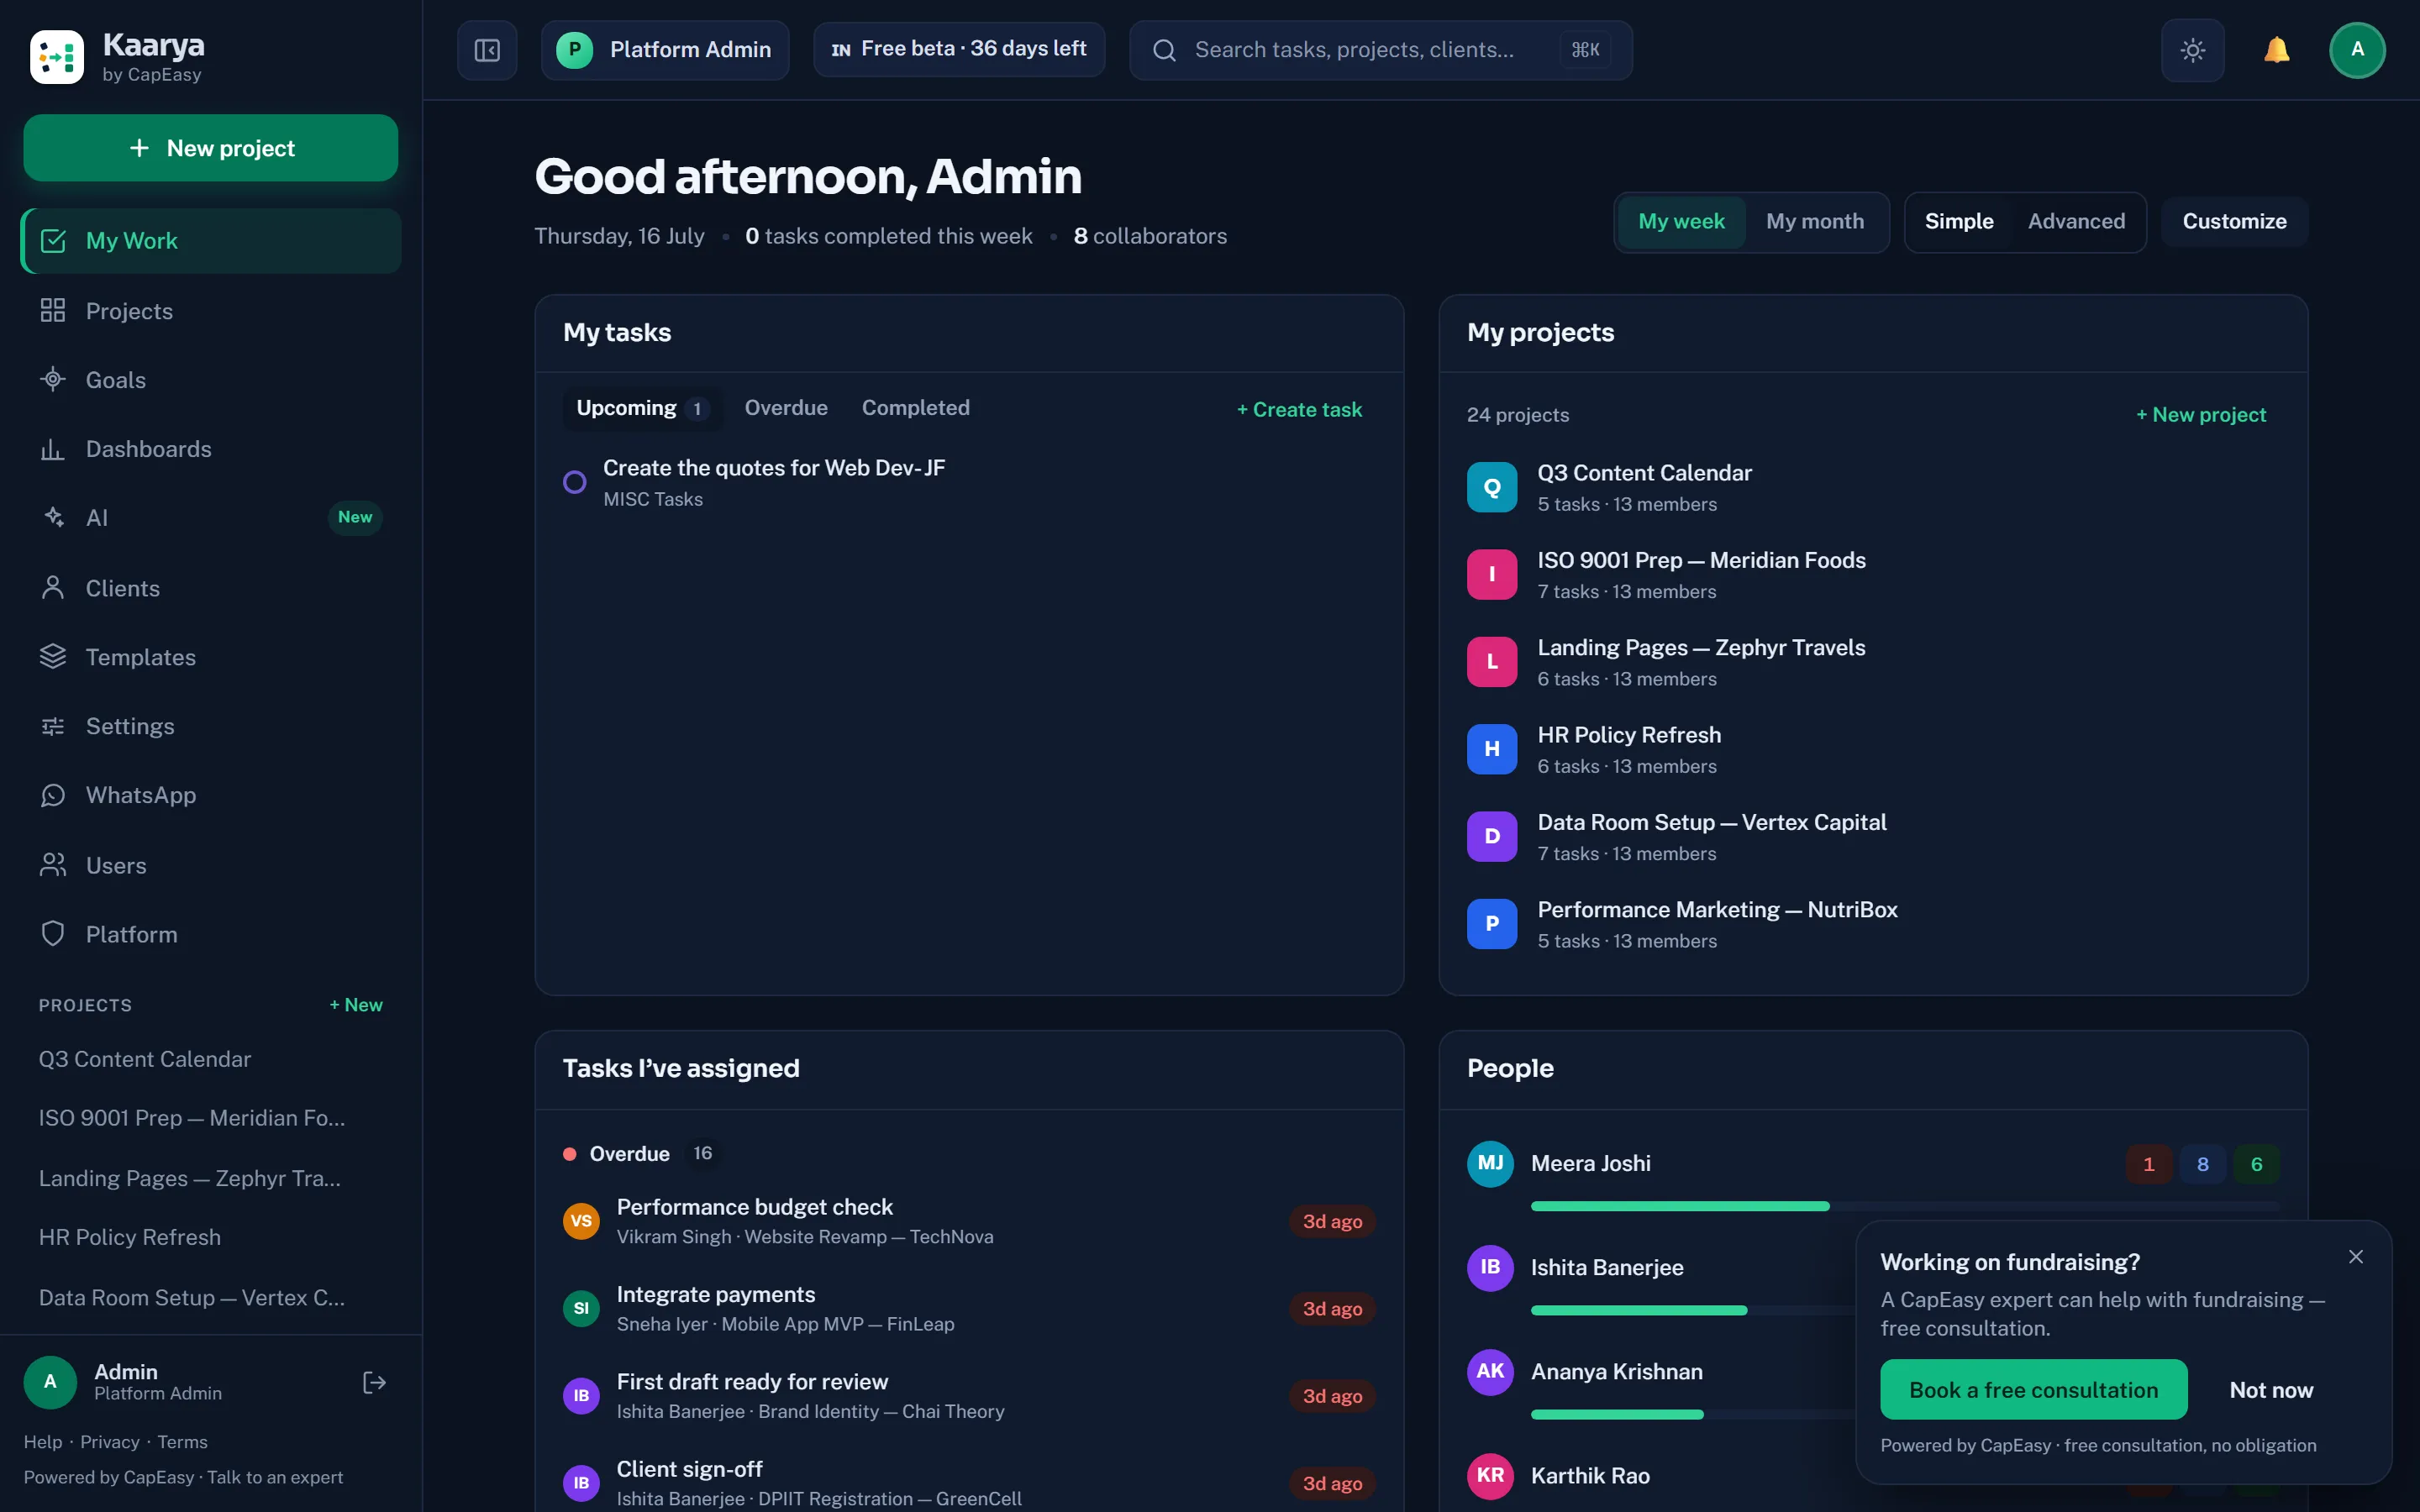This screenshot has height=1512, width=2420.
Task: Open the Overdue tasks tab
Action: pos(786,408)
